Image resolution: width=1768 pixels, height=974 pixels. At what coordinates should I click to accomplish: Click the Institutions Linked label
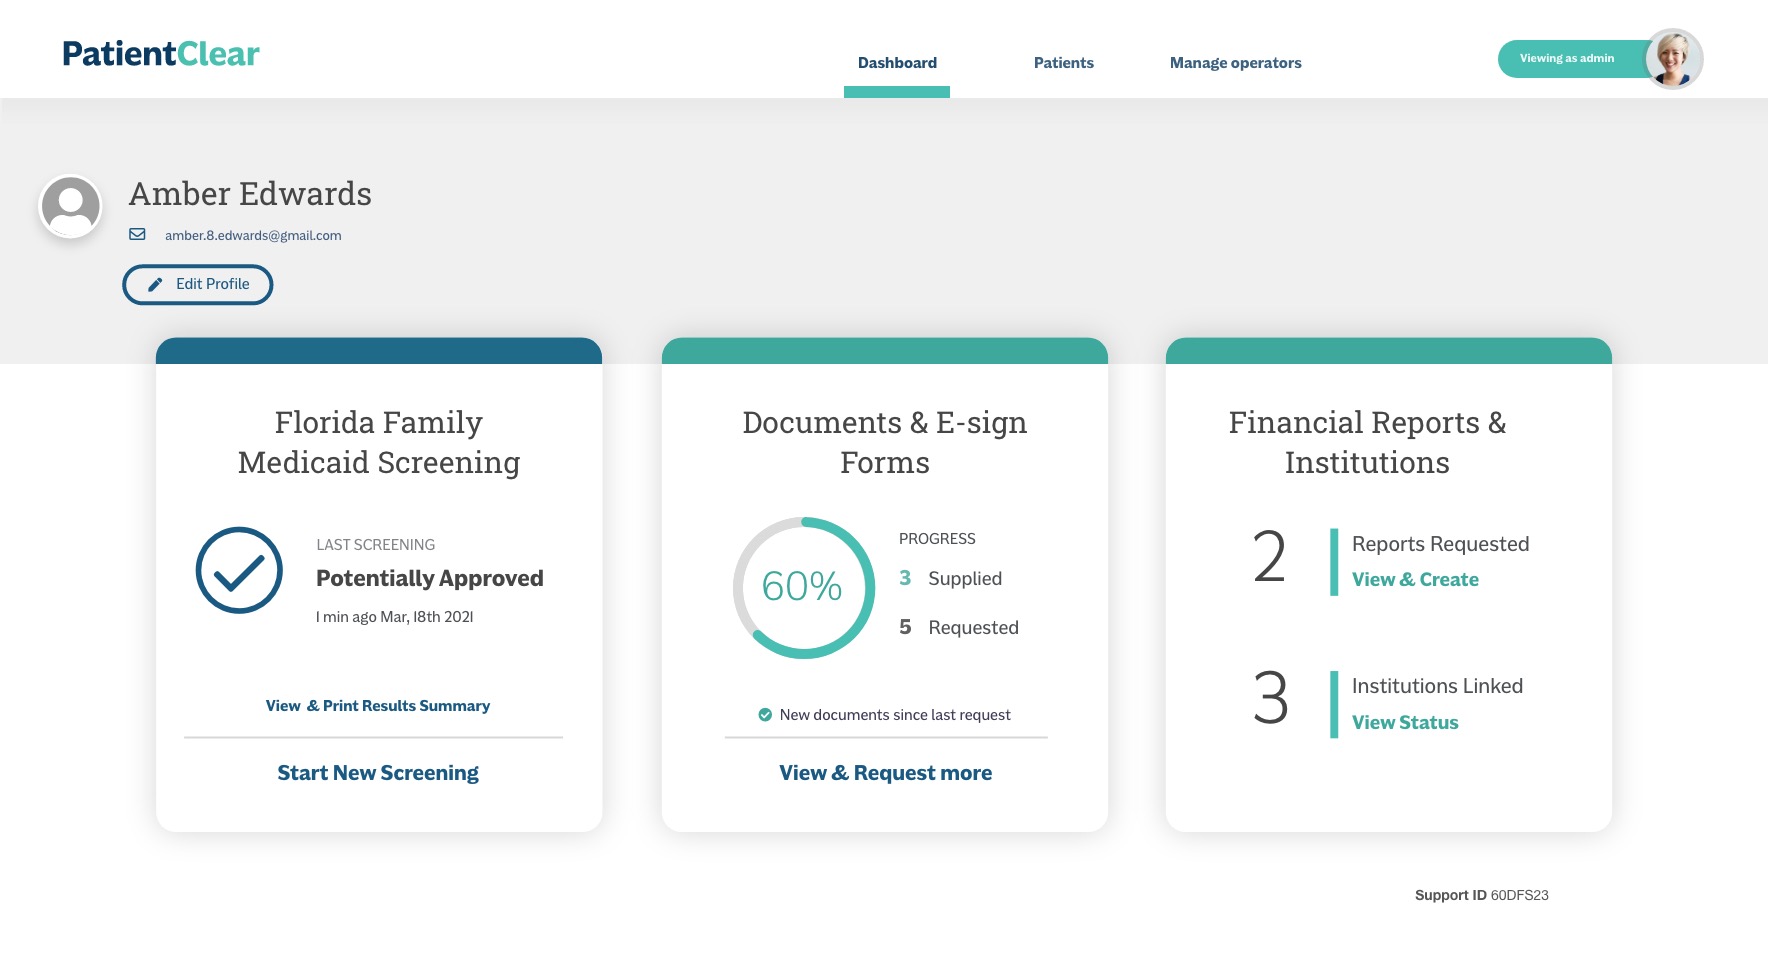point(1437,686)
